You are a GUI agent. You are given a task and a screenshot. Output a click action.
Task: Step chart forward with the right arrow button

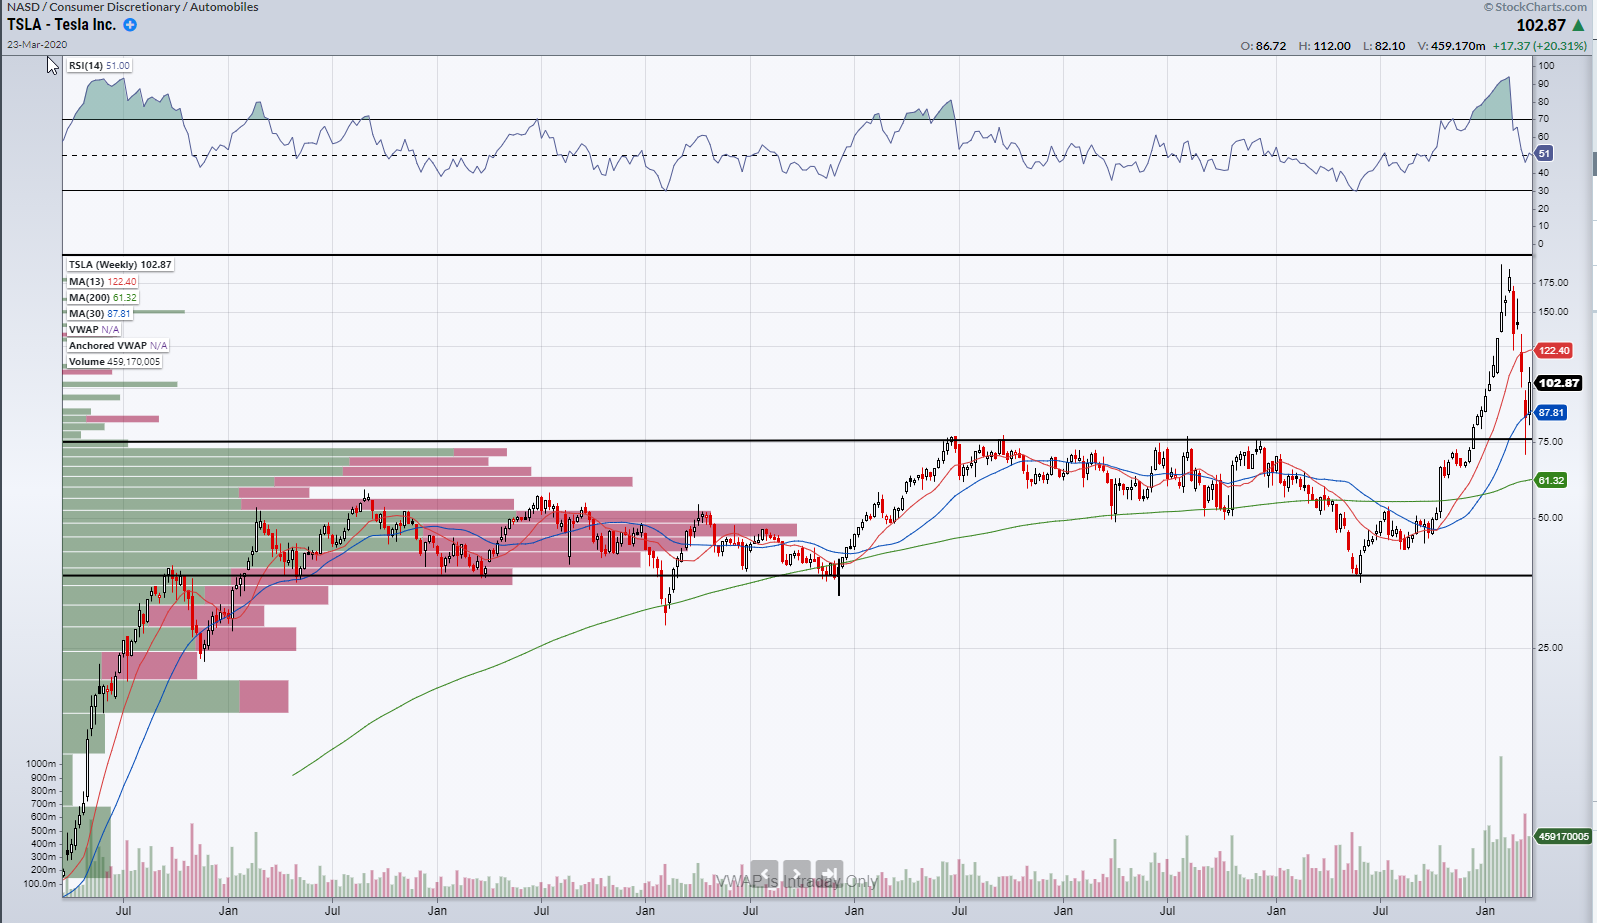click(797, 874)
